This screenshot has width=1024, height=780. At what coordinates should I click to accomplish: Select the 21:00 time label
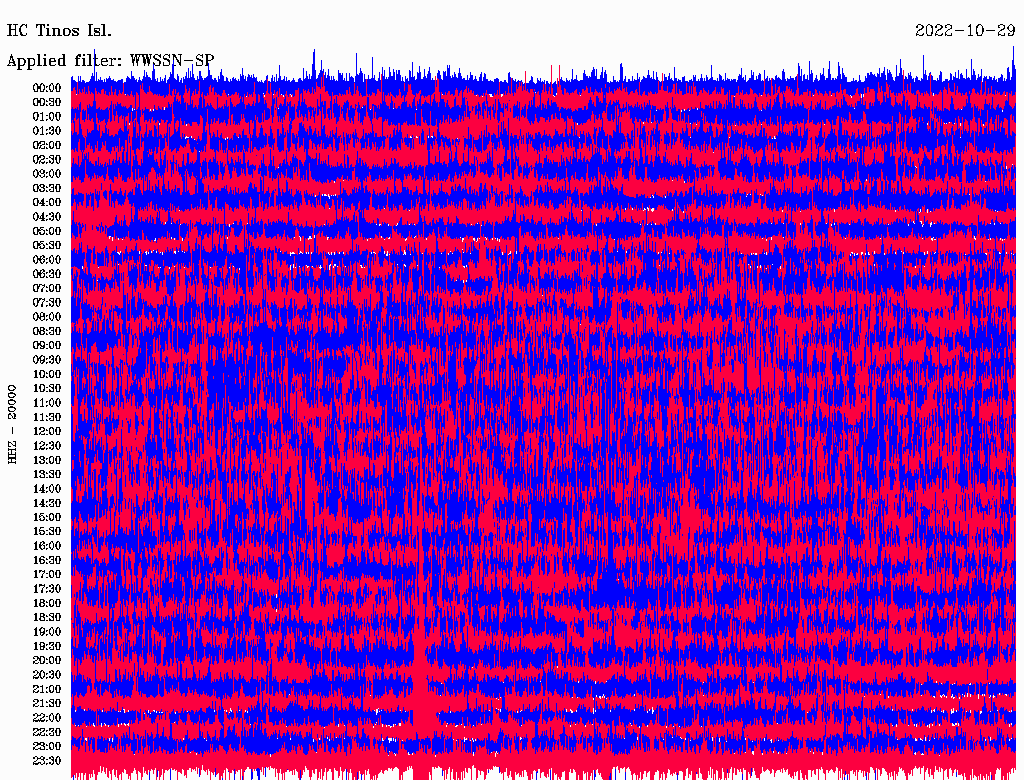click(x=47, y=689)
